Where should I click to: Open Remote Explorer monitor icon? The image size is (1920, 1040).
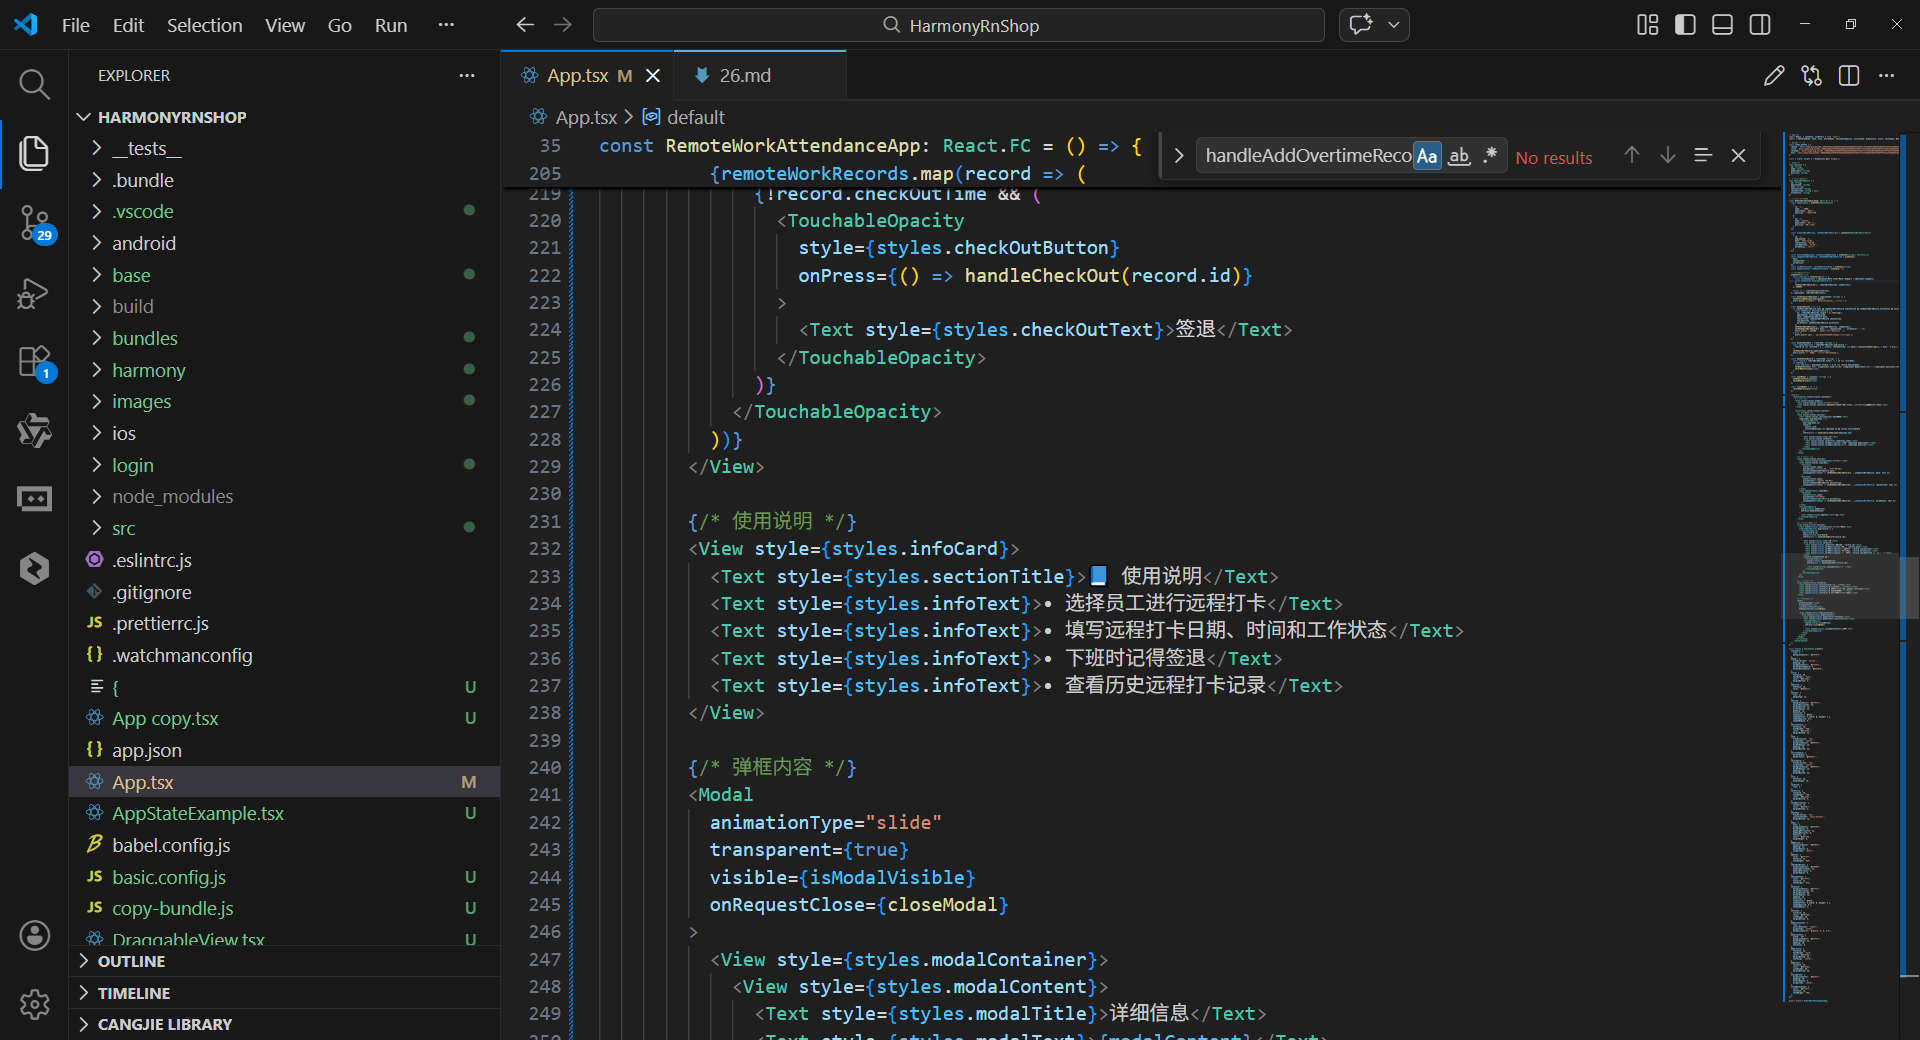coord(34,498)
